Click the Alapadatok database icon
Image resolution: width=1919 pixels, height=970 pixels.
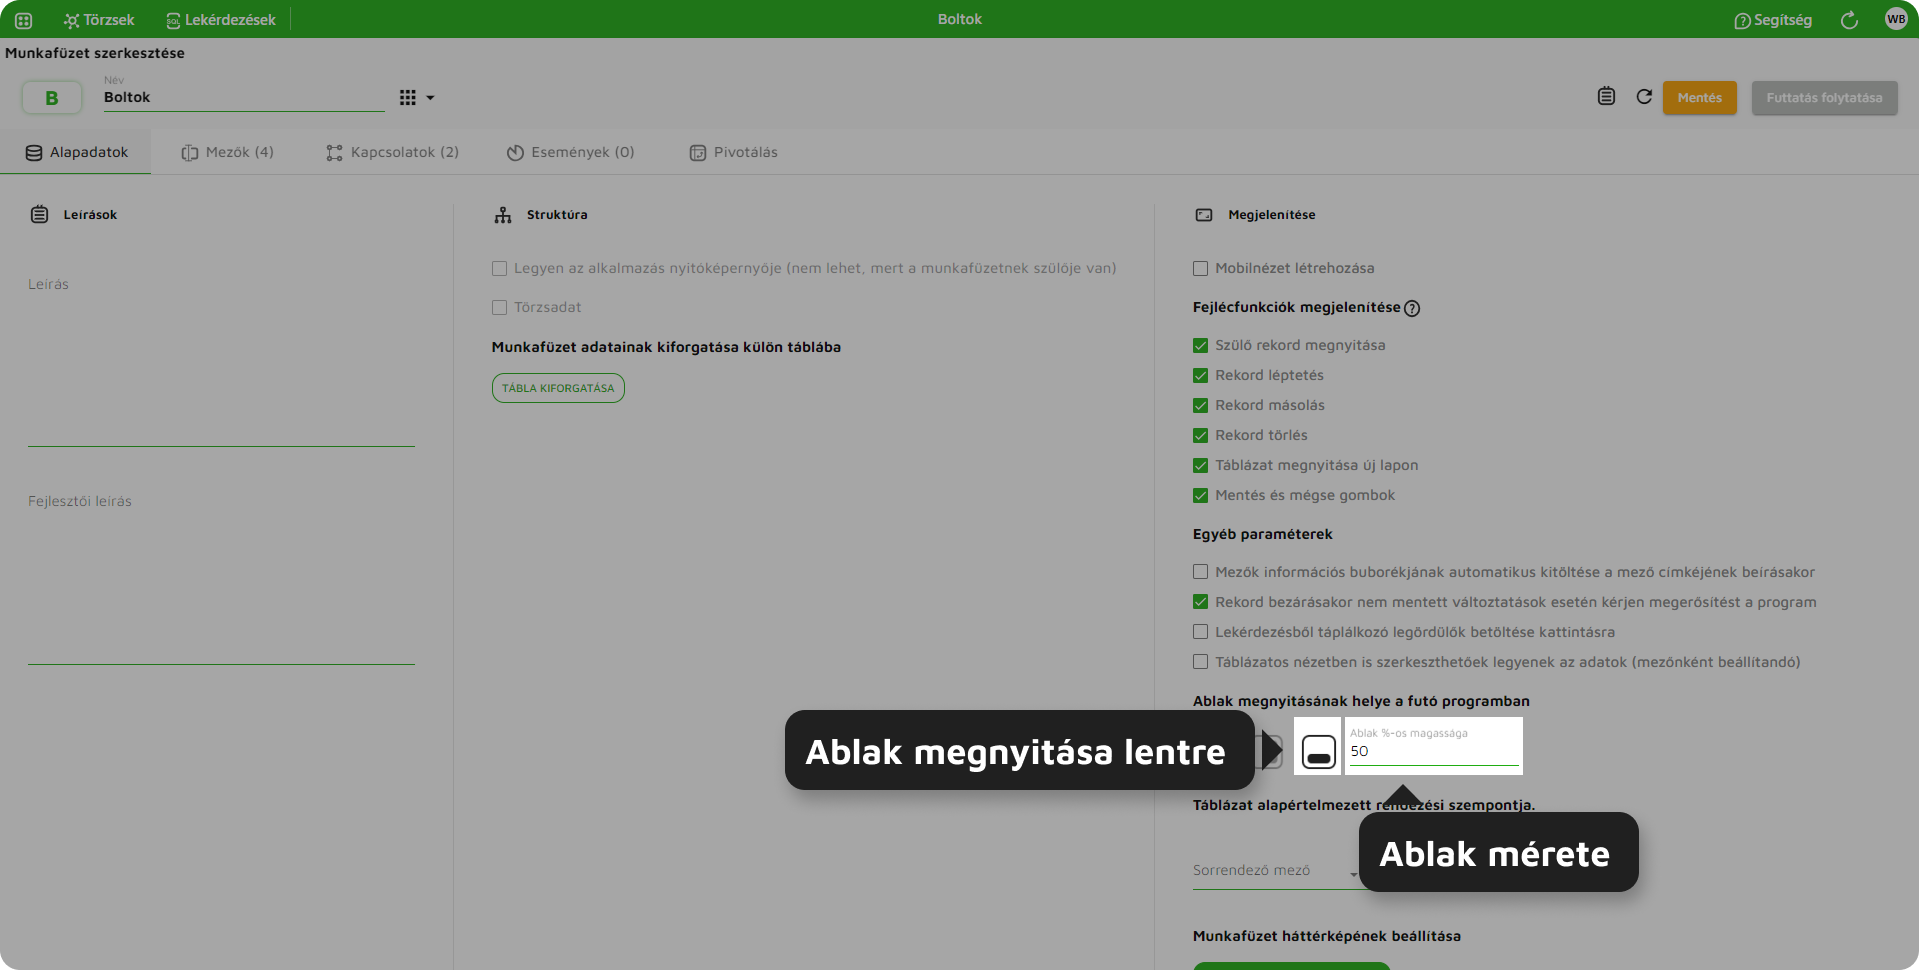(34, 153)
